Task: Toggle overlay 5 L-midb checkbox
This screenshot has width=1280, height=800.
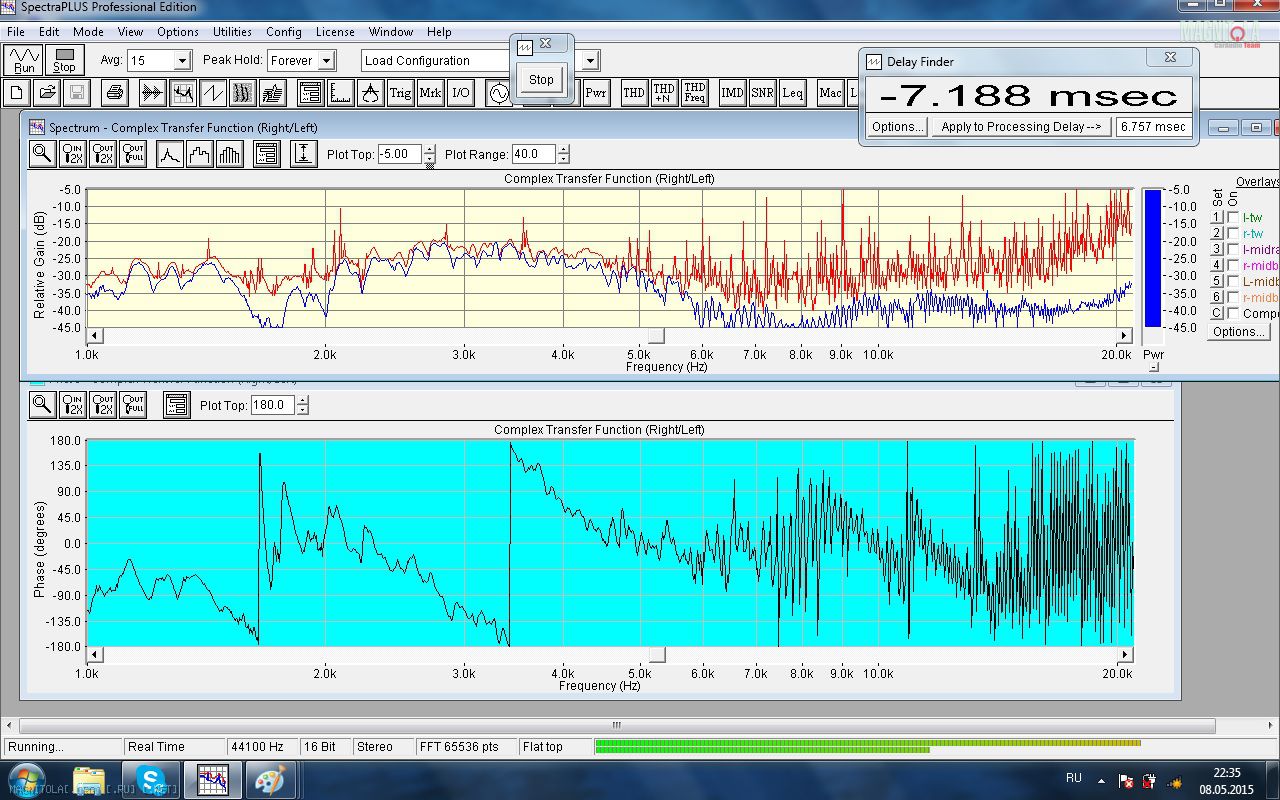Action: tap(1233, 281)
